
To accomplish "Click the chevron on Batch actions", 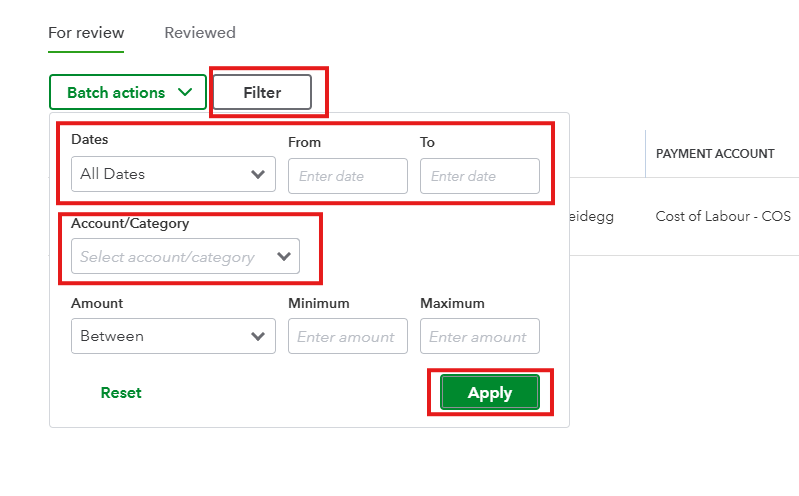I will point(185,93).
